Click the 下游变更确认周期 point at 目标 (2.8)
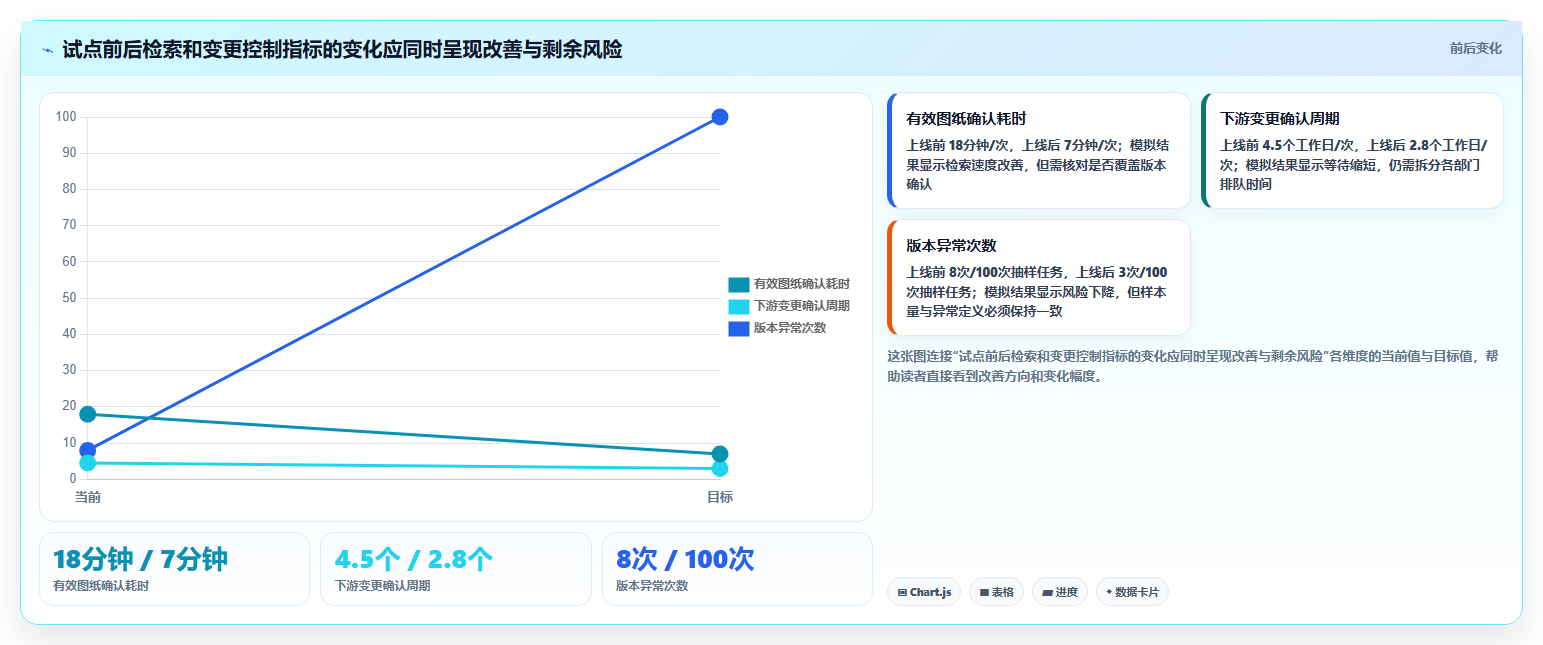Viewport: 1543px width, 645px height. pyautogui.click(x=720, y=469)
